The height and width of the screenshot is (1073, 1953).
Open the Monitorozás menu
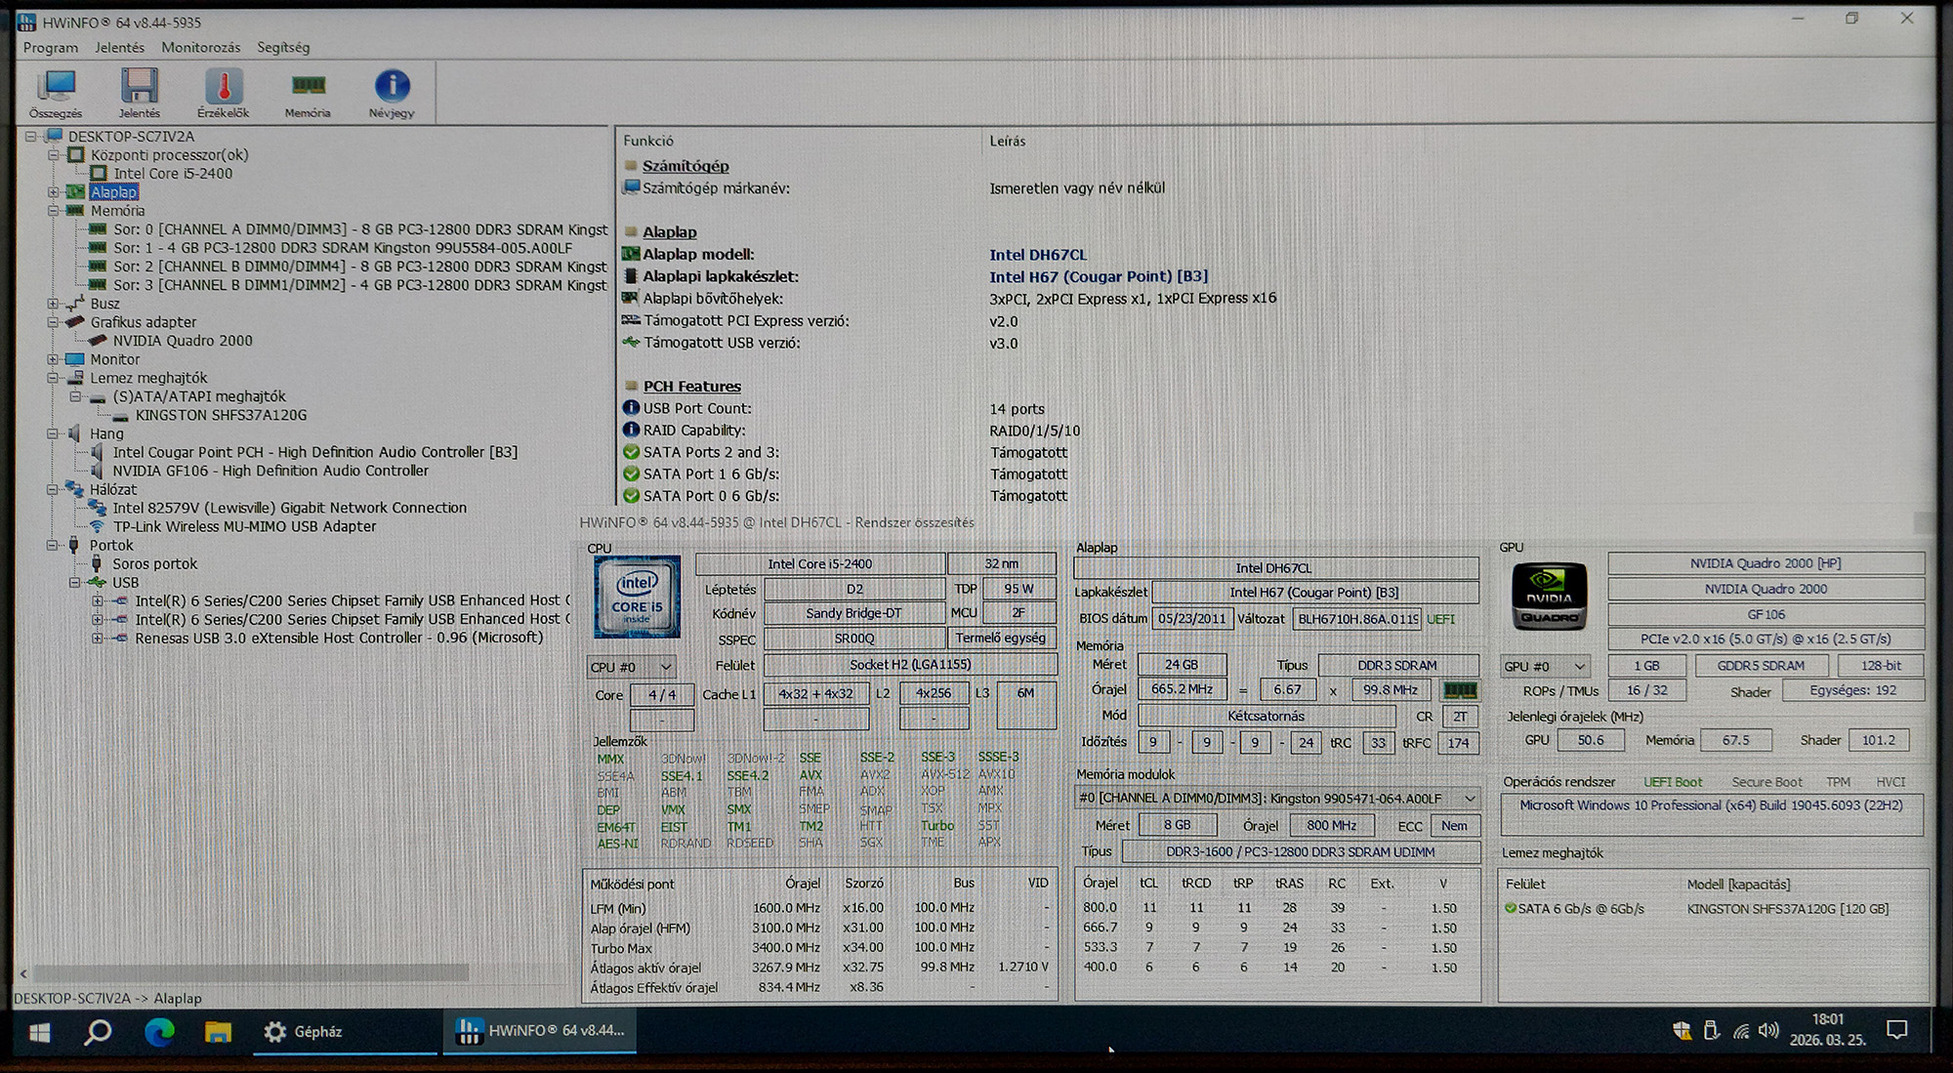[201, 47]
